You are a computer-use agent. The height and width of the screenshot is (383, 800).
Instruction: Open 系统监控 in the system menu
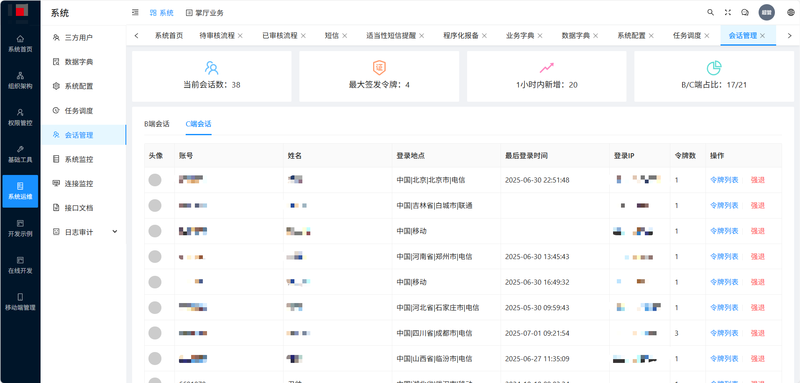click(x=84, y=160)
